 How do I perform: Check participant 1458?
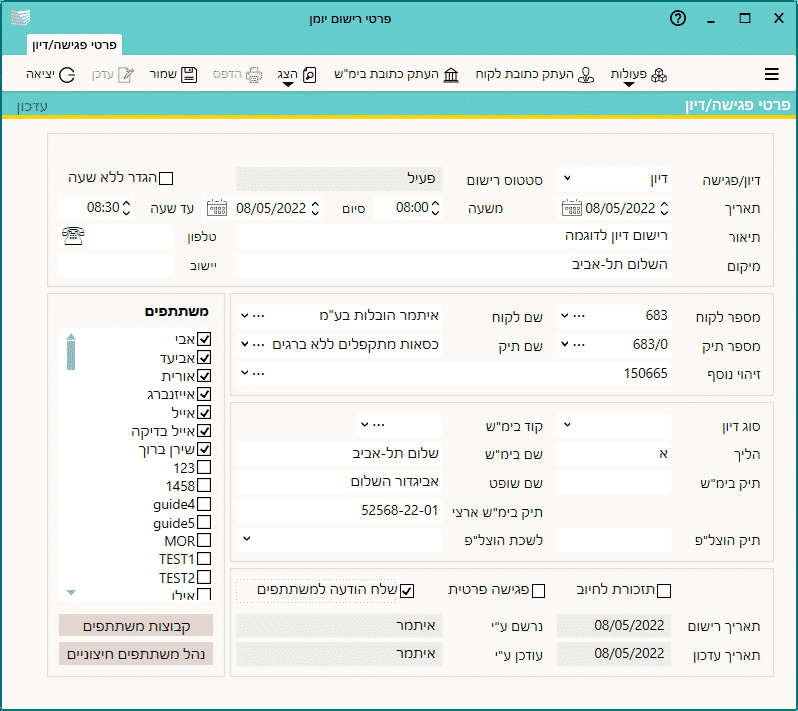tap(204, 486)
